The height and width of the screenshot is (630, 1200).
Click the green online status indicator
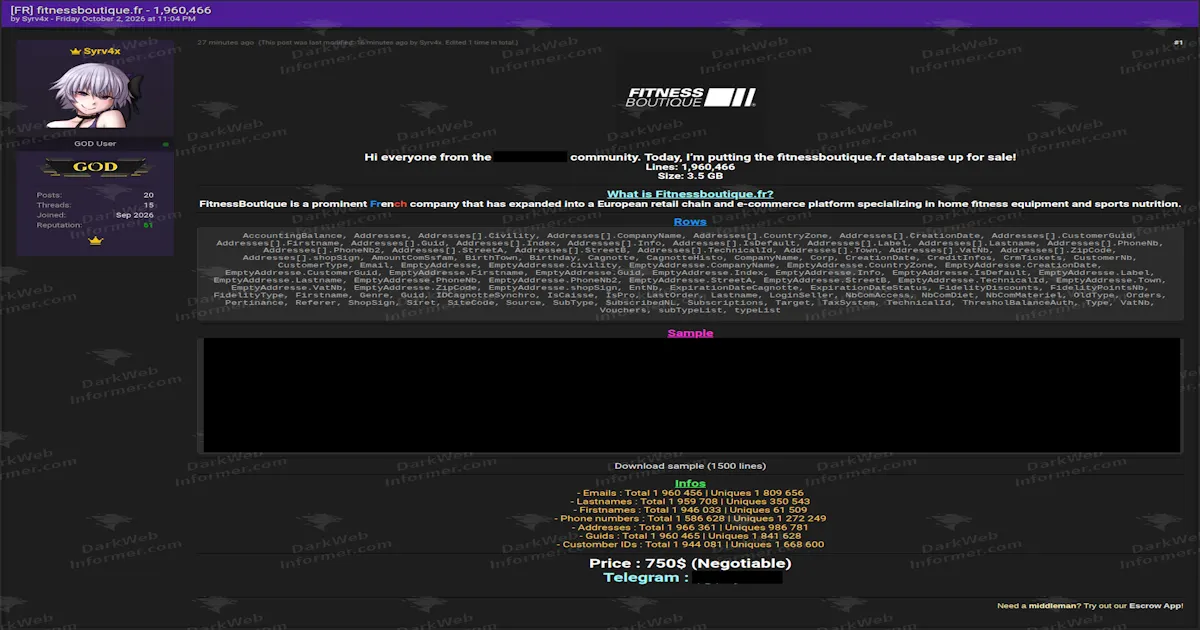click(x=166, y=144)
